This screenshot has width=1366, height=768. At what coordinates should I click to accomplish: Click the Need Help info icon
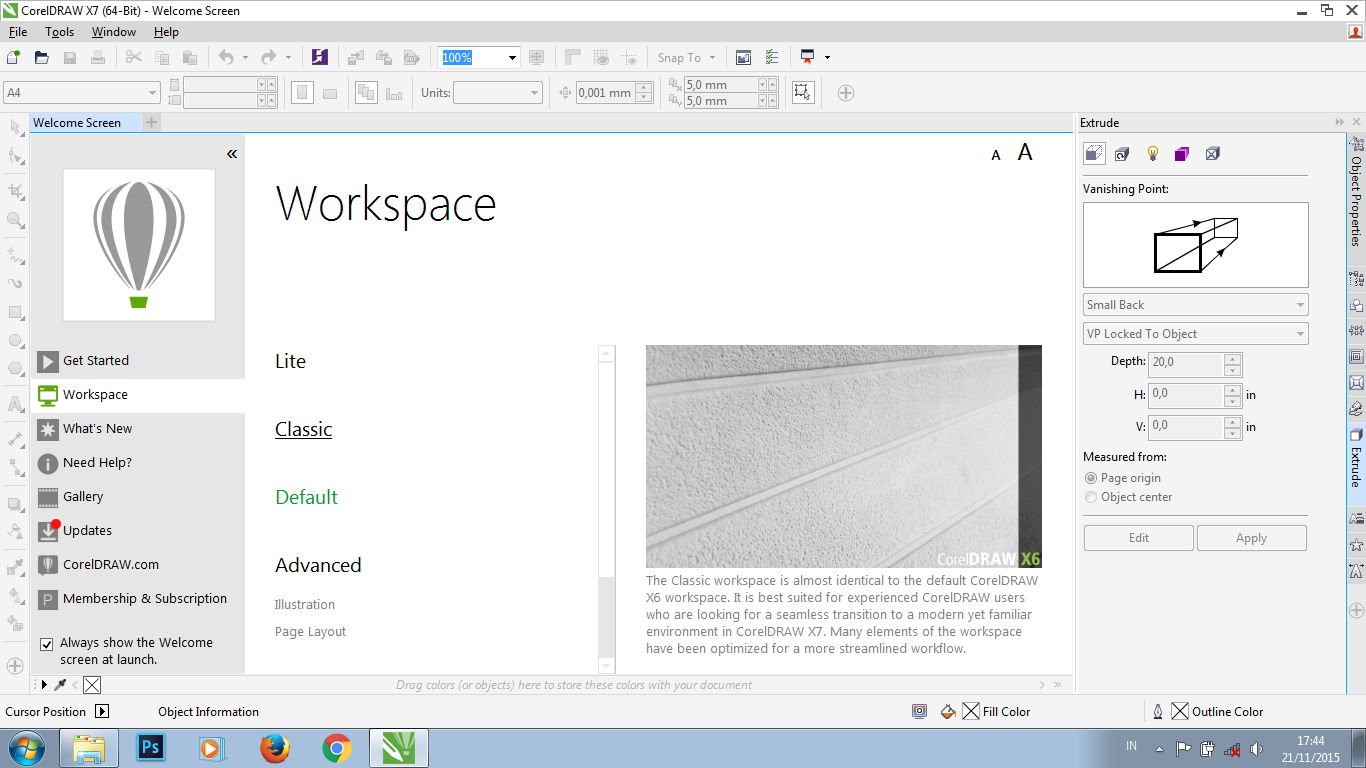tap(47, 463)
